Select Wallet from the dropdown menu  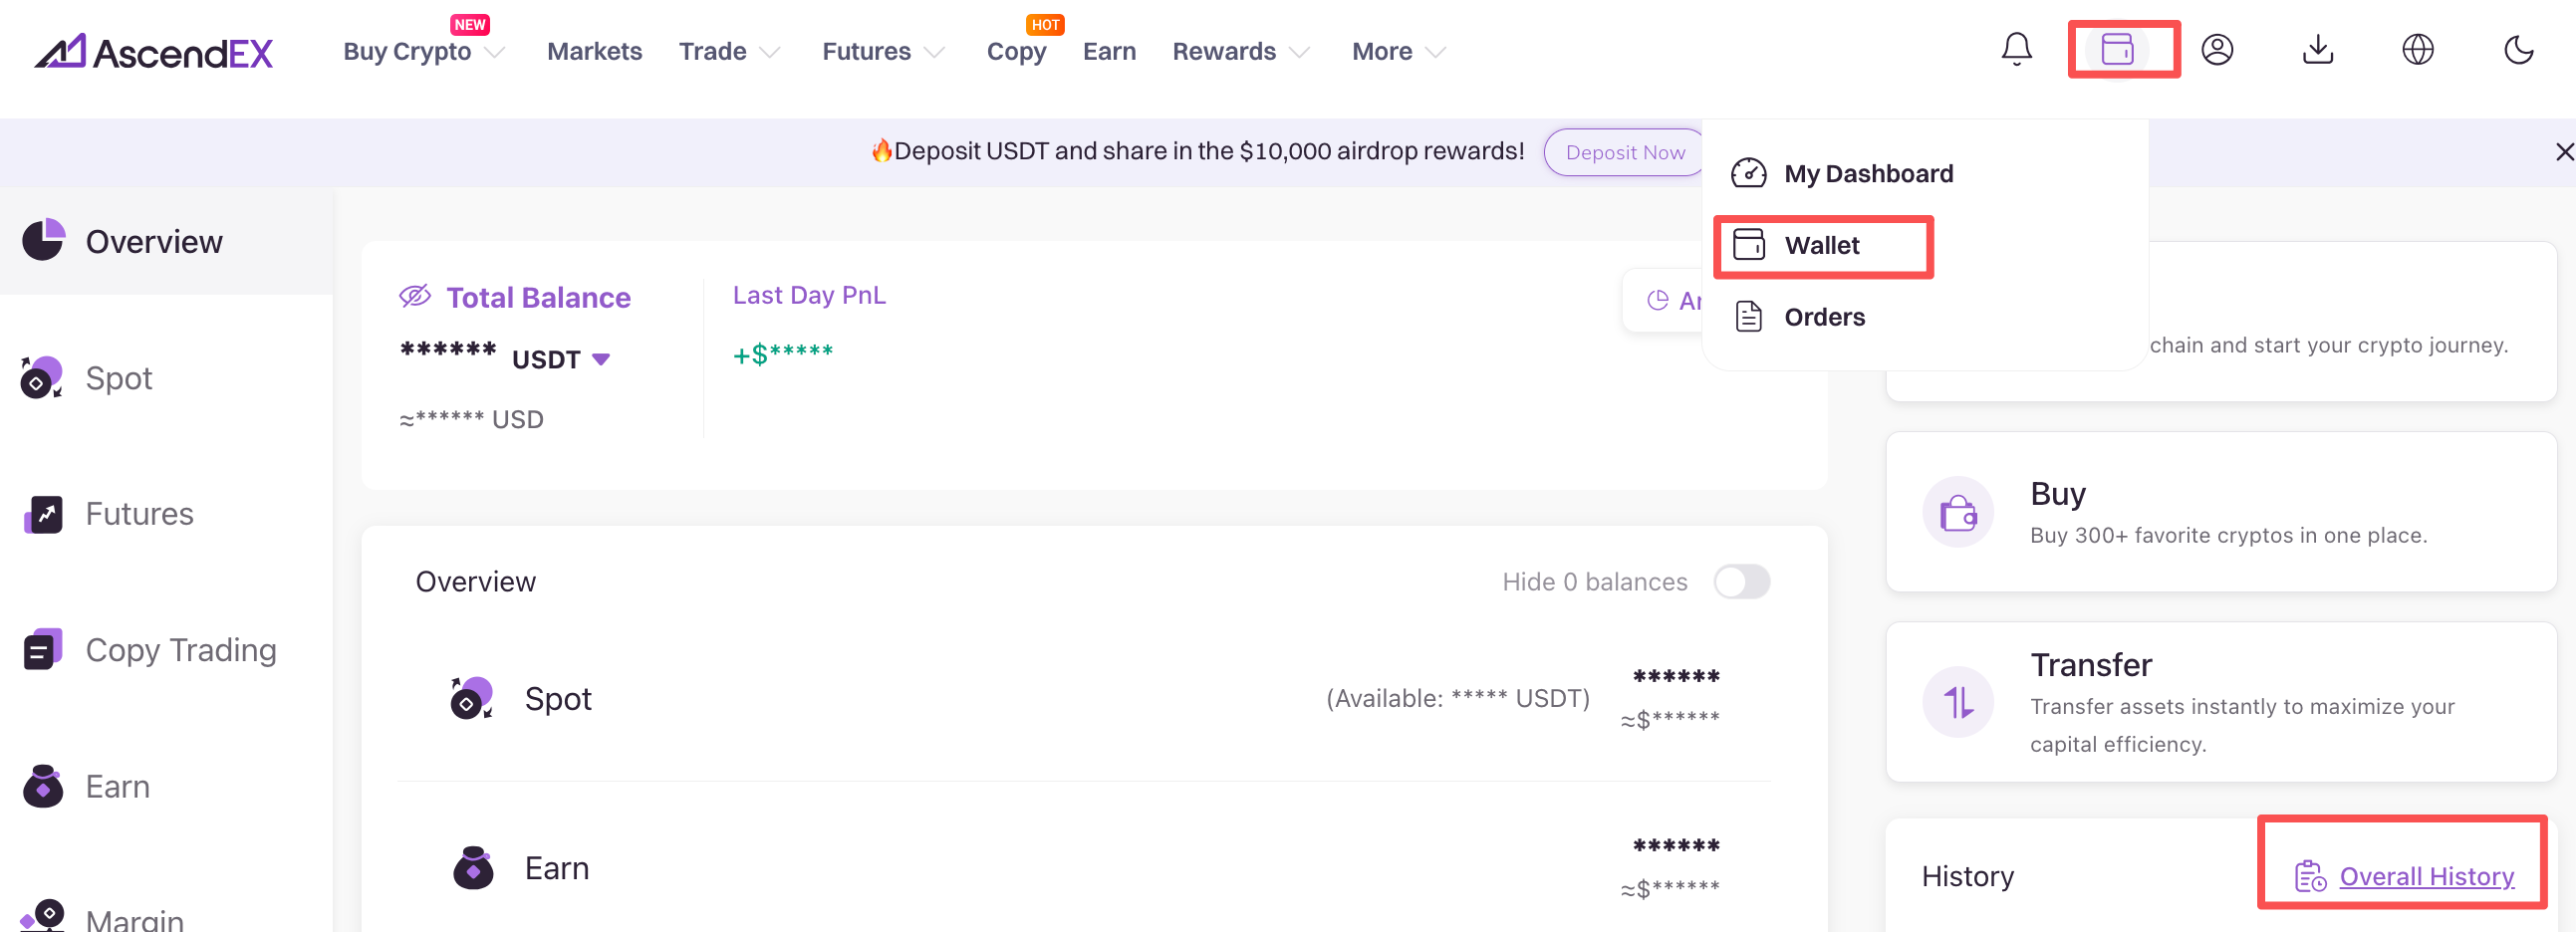(1821, 246)
